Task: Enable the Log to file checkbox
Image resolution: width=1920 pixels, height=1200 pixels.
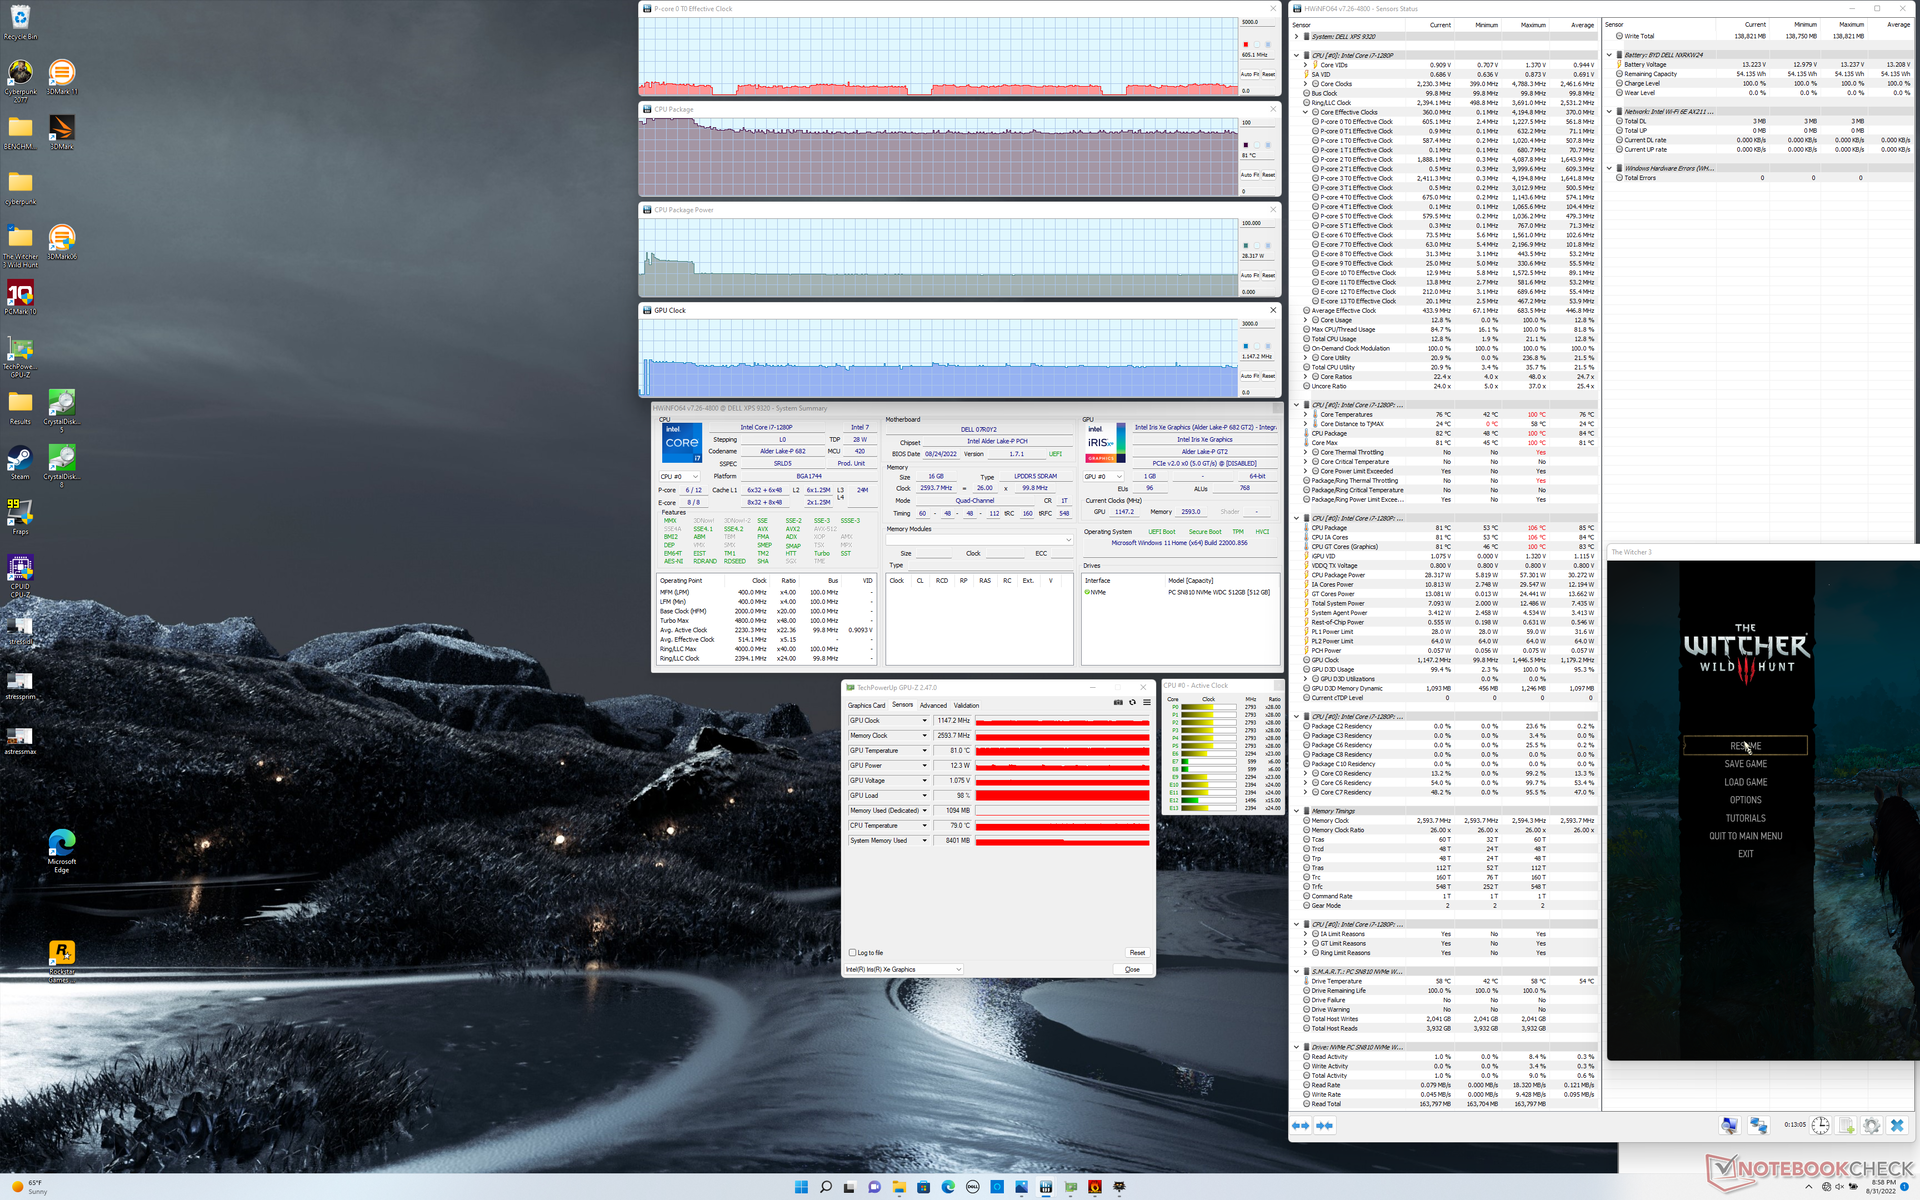Action: pos(852,953)
